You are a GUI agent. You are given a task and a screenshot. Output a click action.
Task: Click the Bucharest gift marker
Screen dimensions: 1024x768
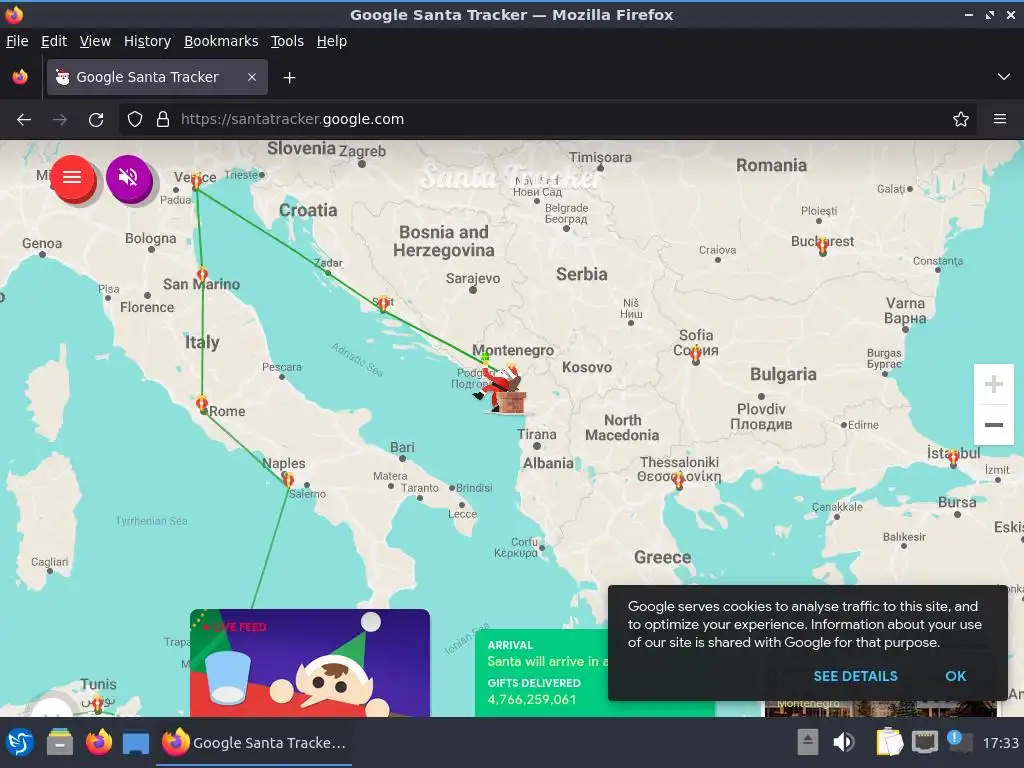point(822,246)
